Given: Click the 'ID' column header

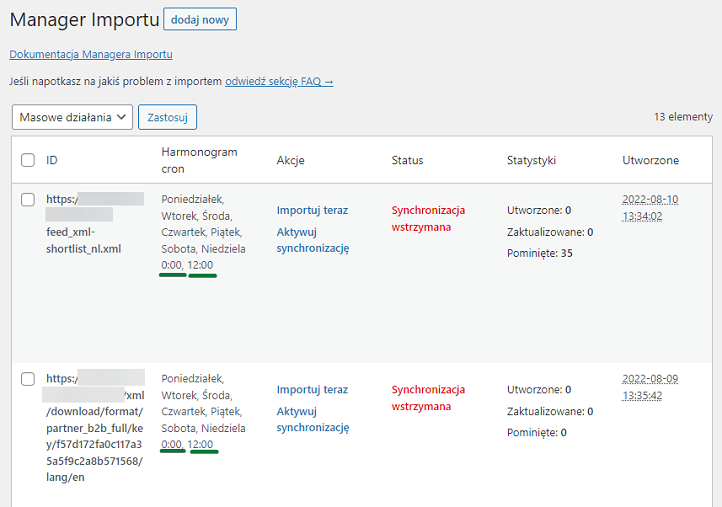Looking at the screenshot, I should coord(52,160).
